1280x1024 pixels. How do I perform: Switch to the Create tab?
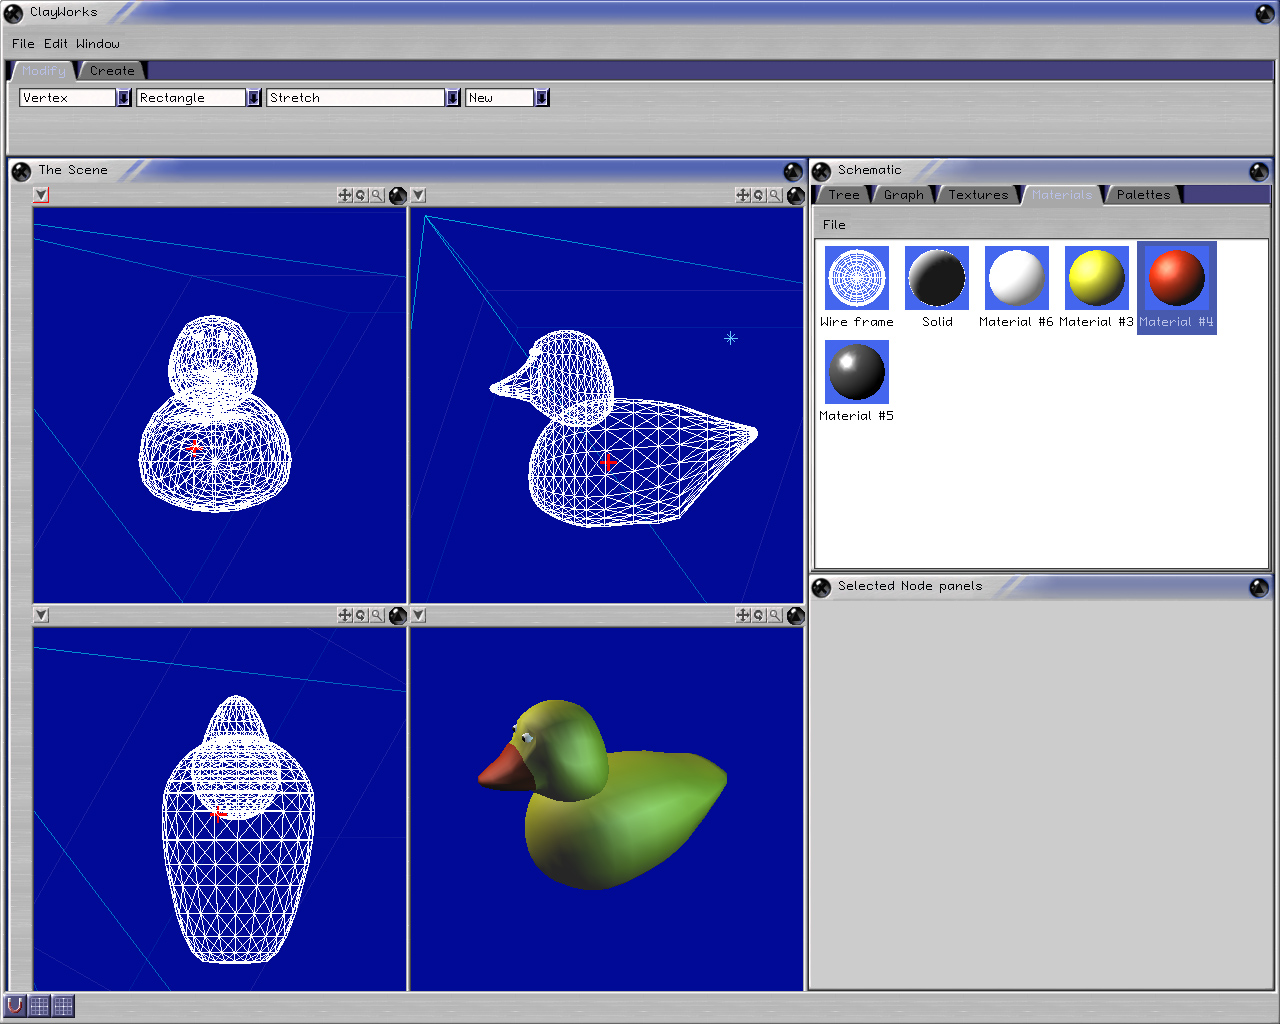point(112,71)
